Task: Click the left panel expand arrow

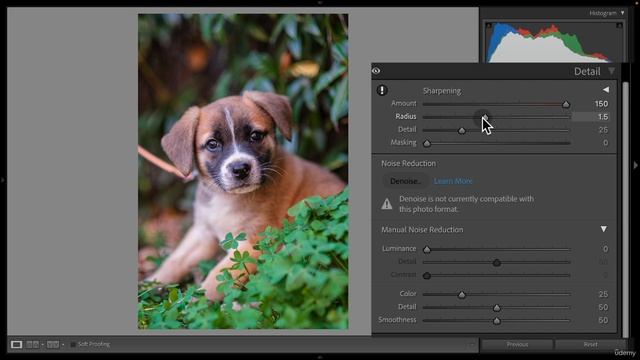Action: [x=3, y=180]
